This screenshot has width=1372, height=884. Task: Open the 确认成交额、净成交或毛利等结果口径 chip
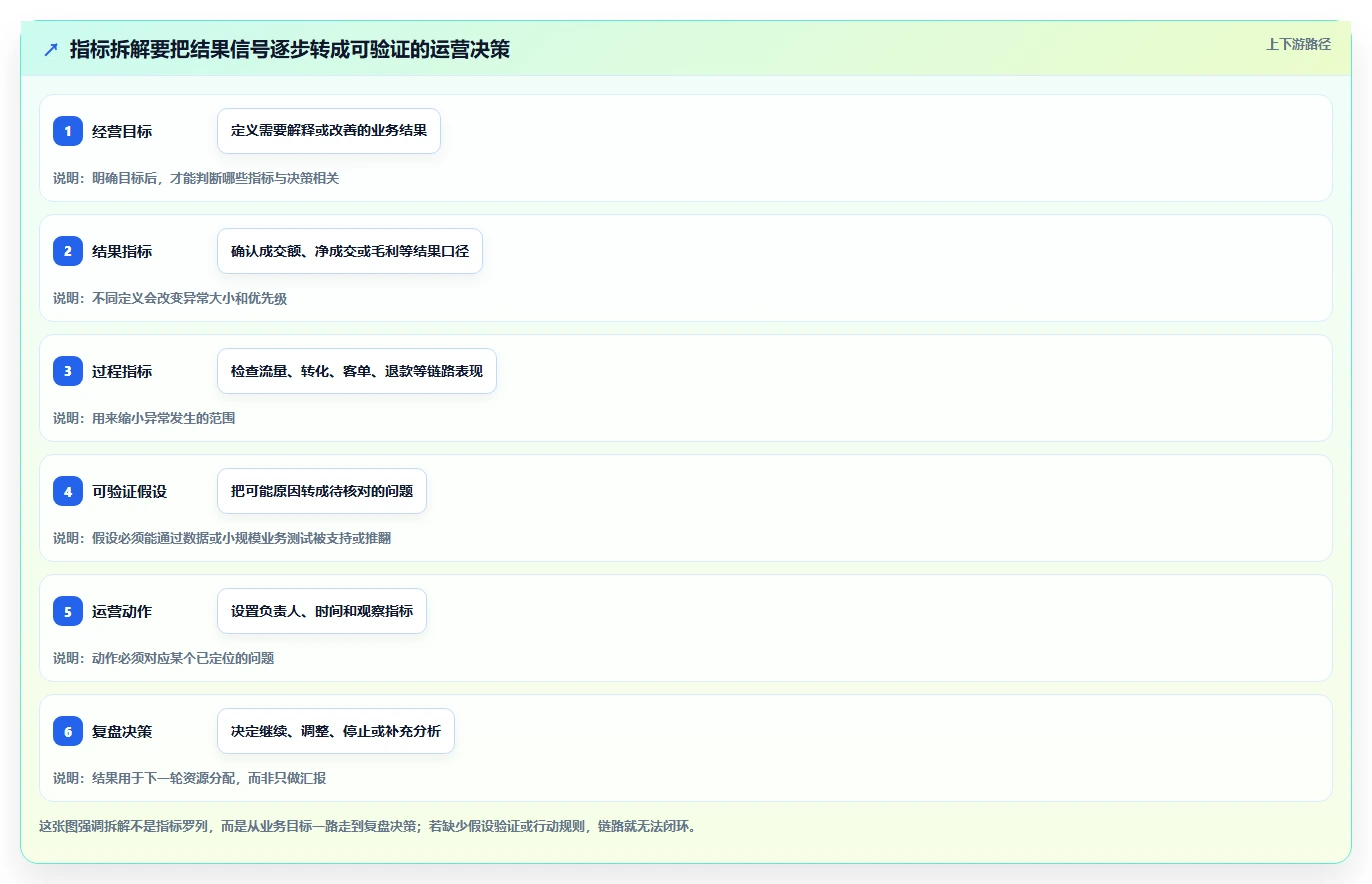tap(350, 251)
